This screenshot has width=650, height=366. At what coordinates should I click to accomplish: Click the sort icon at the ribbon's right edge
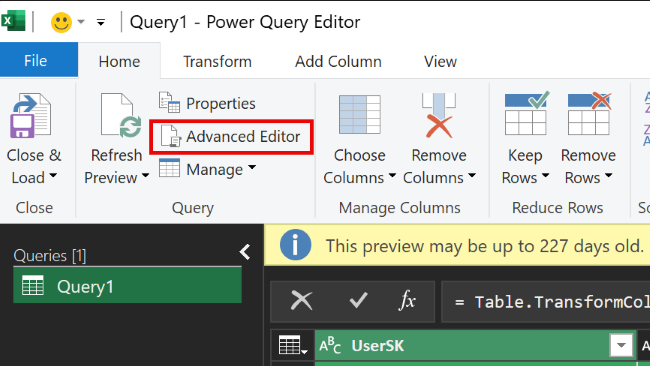click(x=647, y=119)
